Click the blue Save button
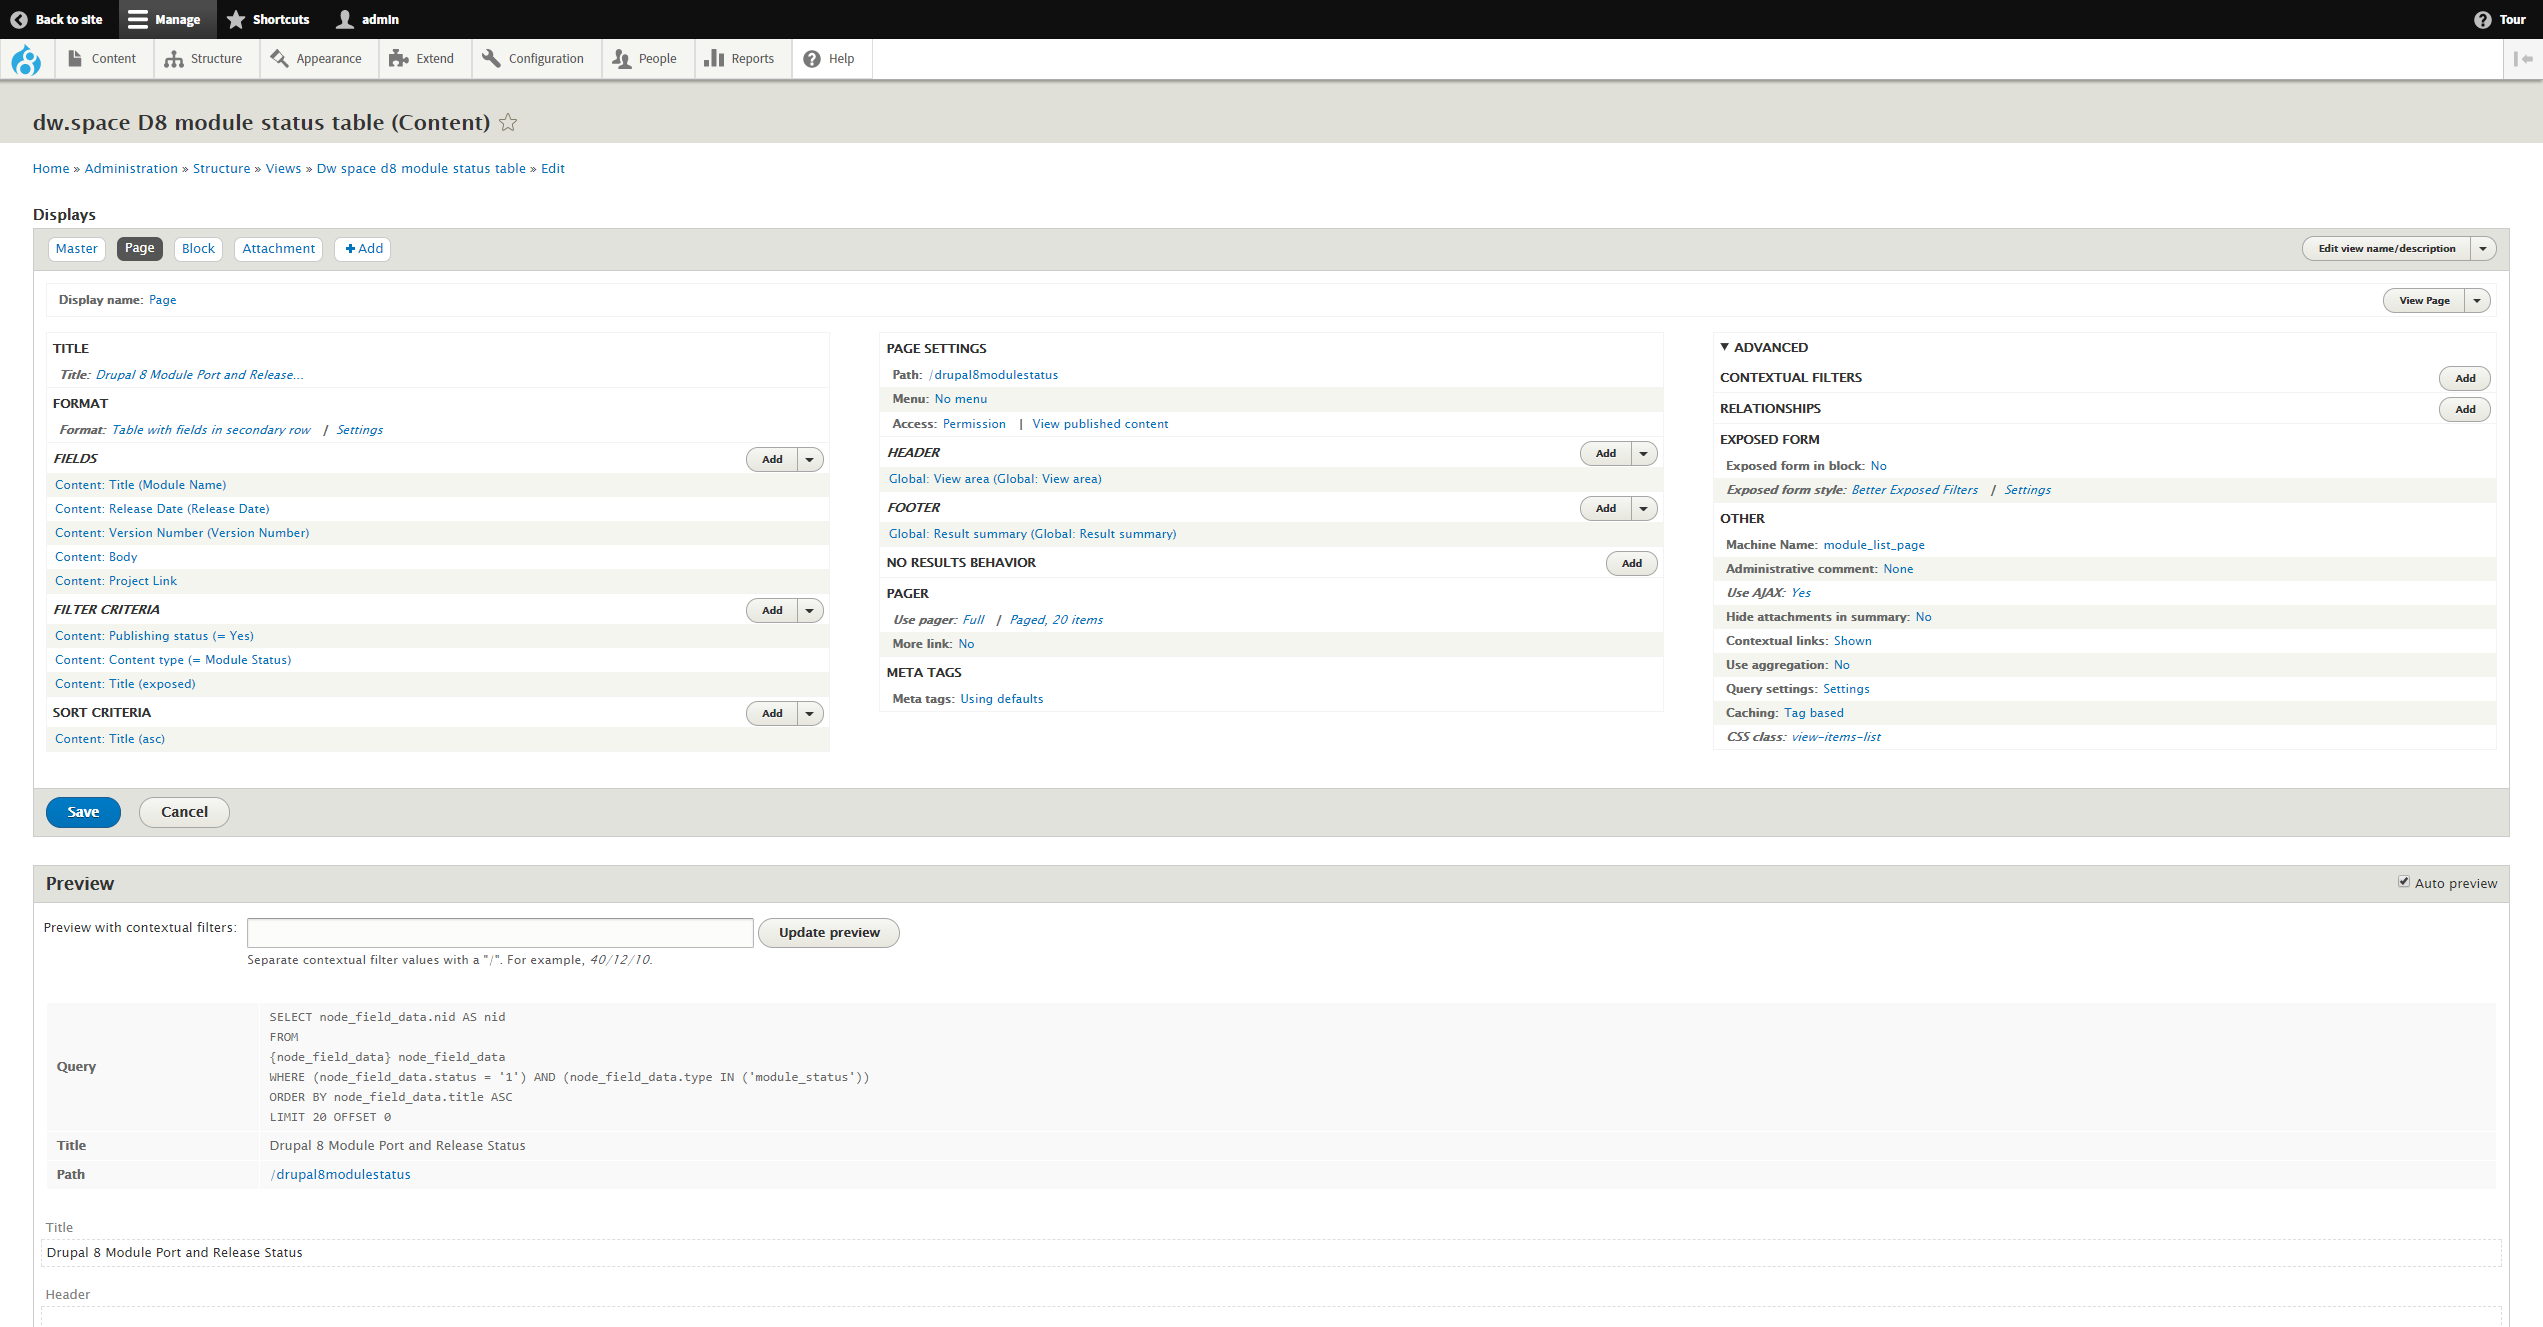 click(83, 812)
